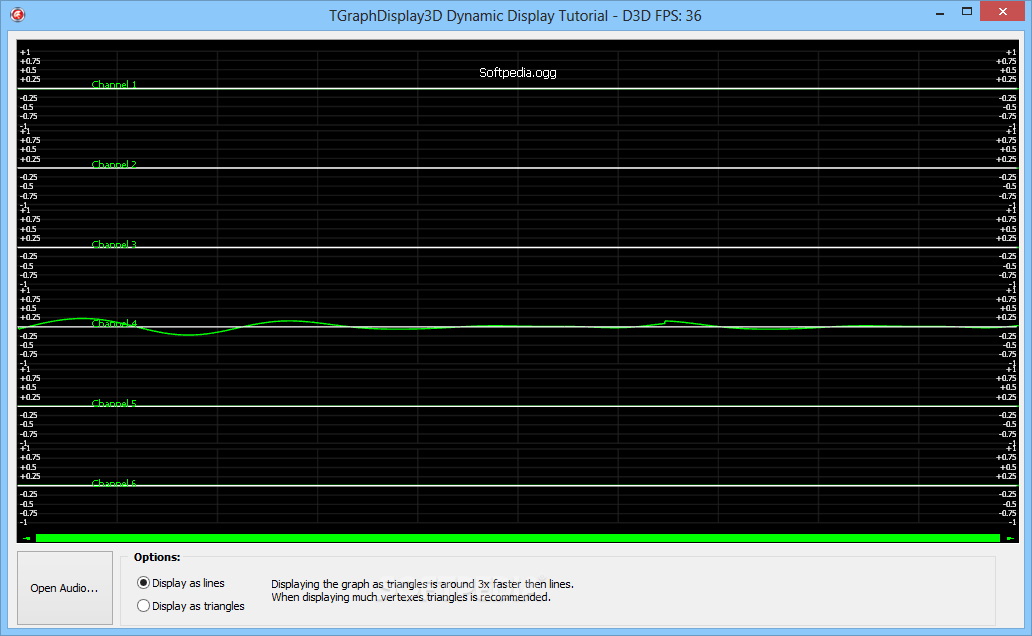Click the Channel 2 label
The image size is (1032, 636).
click(x=114, y=164)
